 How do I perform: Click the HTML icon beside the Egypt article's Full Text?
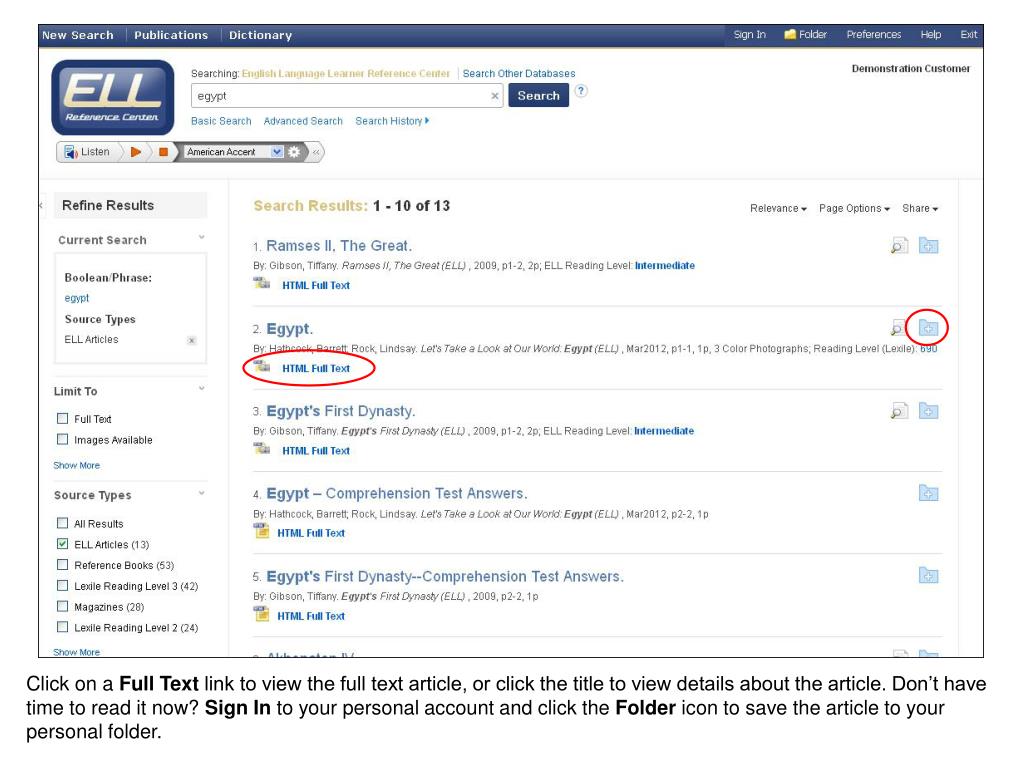262,366
